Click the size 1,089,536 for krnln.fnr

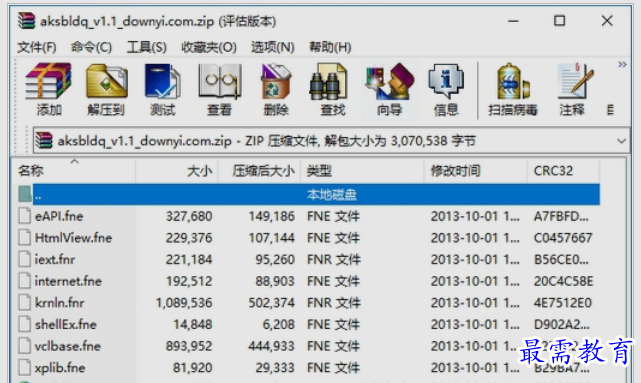pos(184,303)
